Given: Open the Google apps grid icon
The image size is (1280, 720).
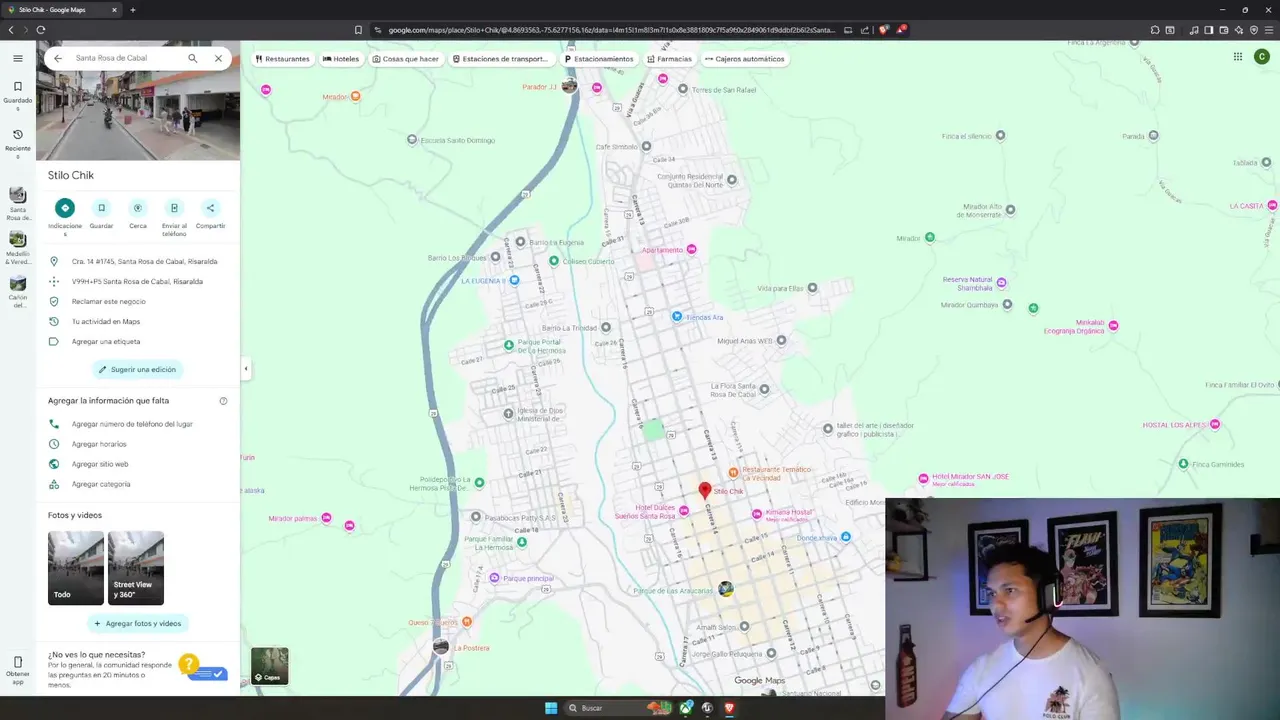Looking at the screenshot, I should [1238, 57].
